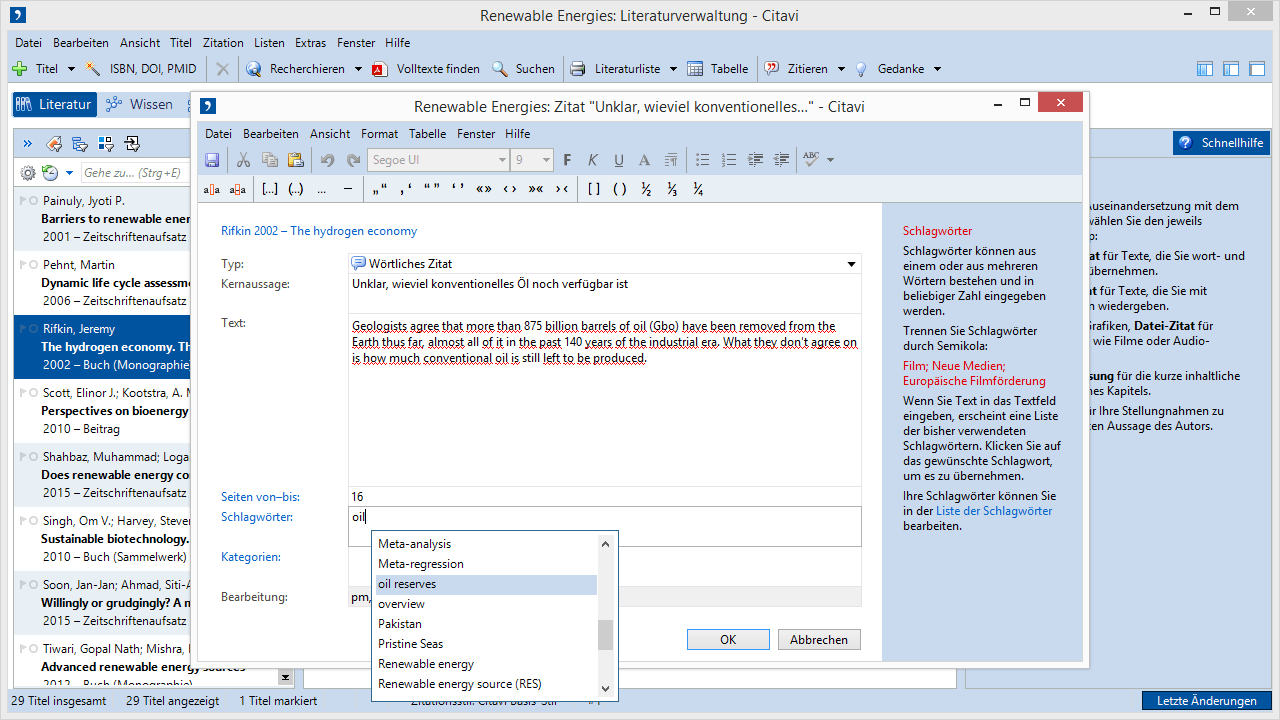The height and width of the screenshot is (720, 1280).
Task: Click the Kernaussage text field
Action: pos(604,294)
